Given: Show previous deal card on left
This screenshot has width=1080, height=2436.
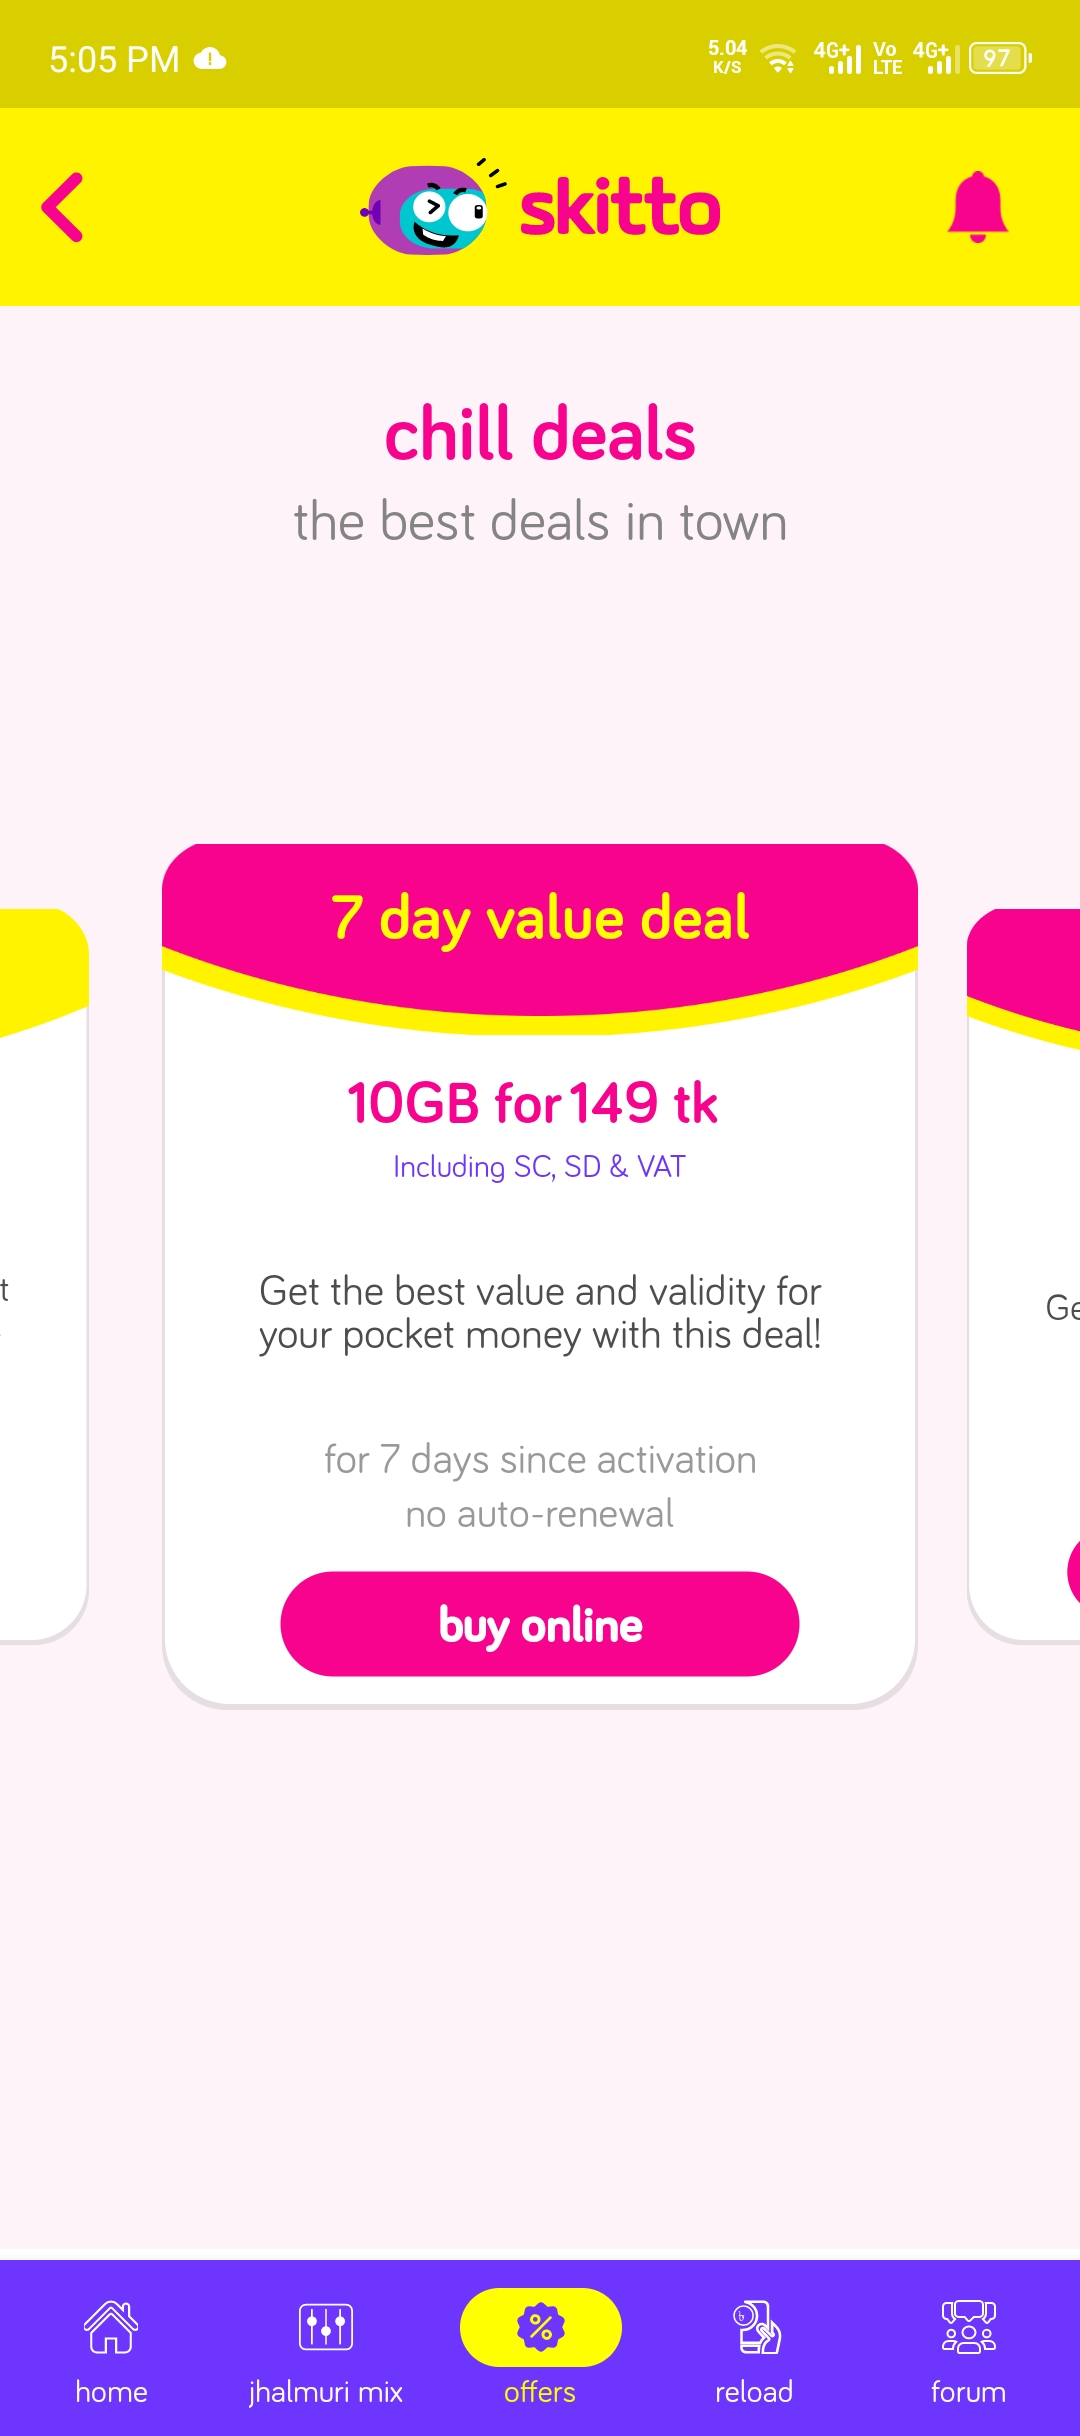Looking at the screenshot, I should pyautogui.click(x=44, y=1275).
